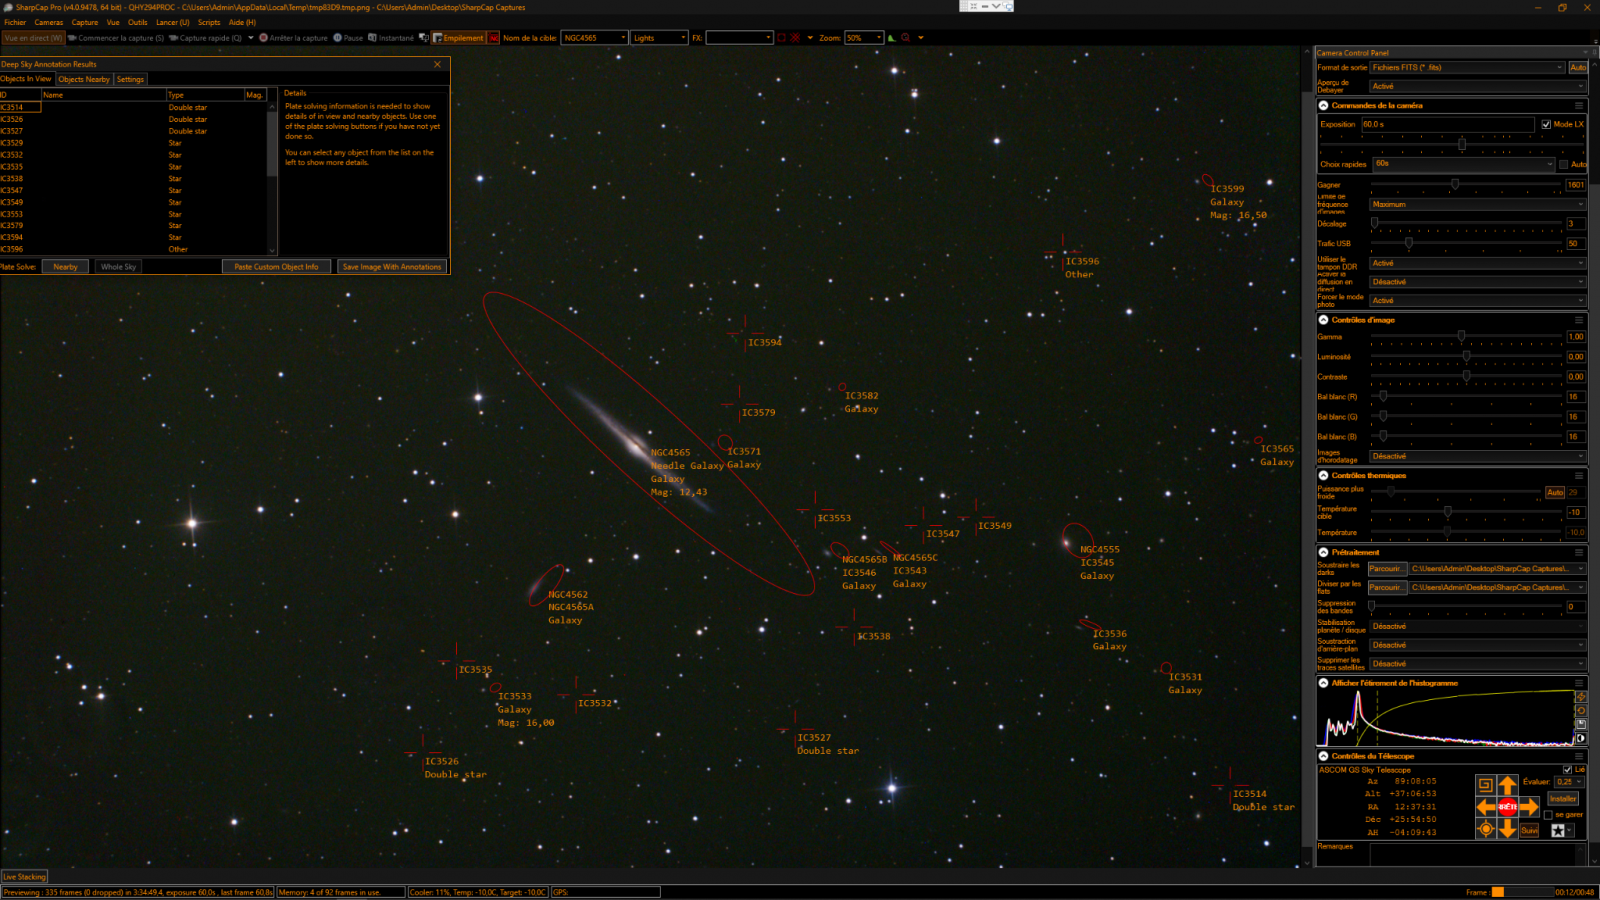
Task: Open the Aperçu de Debayer dropdown
Action: [1478, 86]
